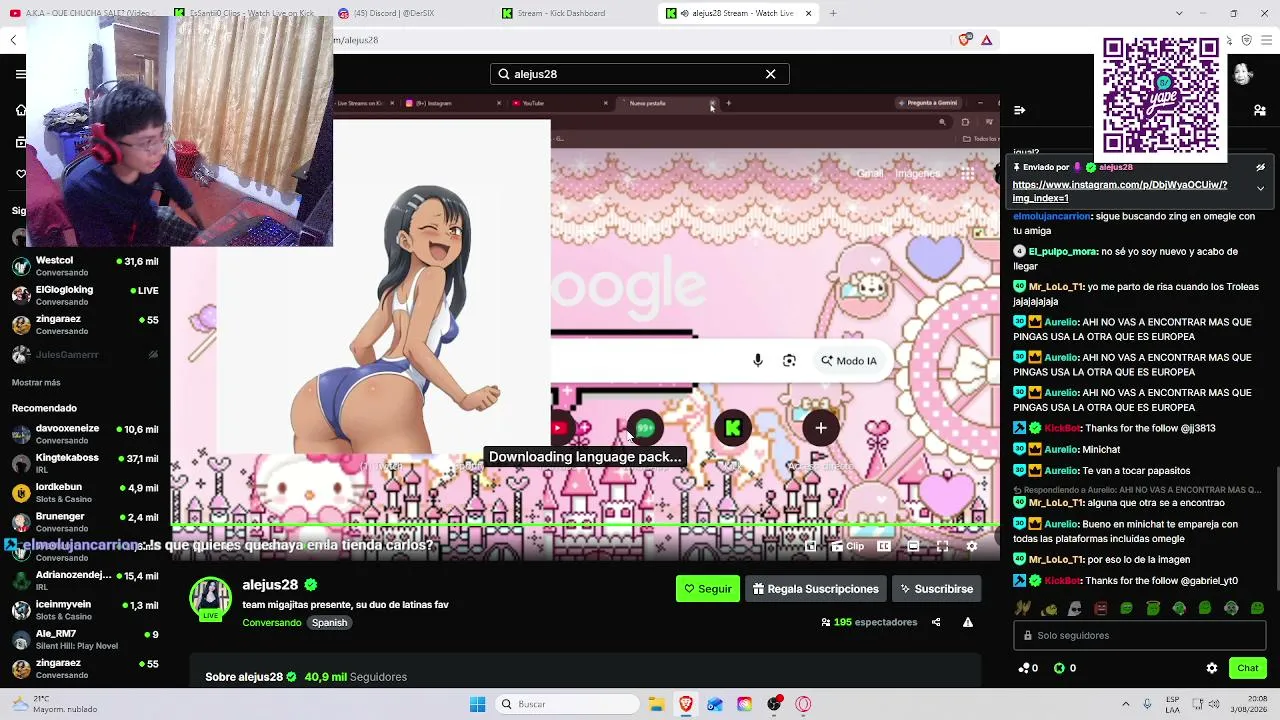
Task: Open the Brave browser taskbar icon
Action: pos(685,704)
